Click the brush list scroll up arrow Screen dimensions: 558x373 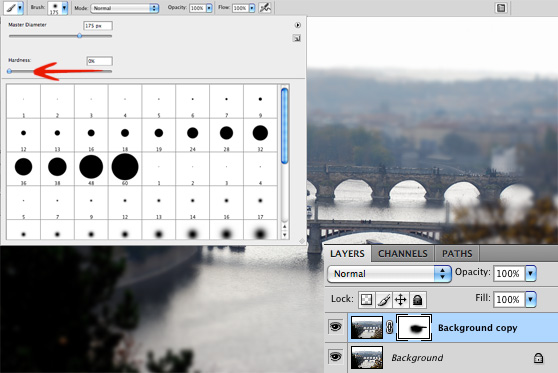(284, 226)
